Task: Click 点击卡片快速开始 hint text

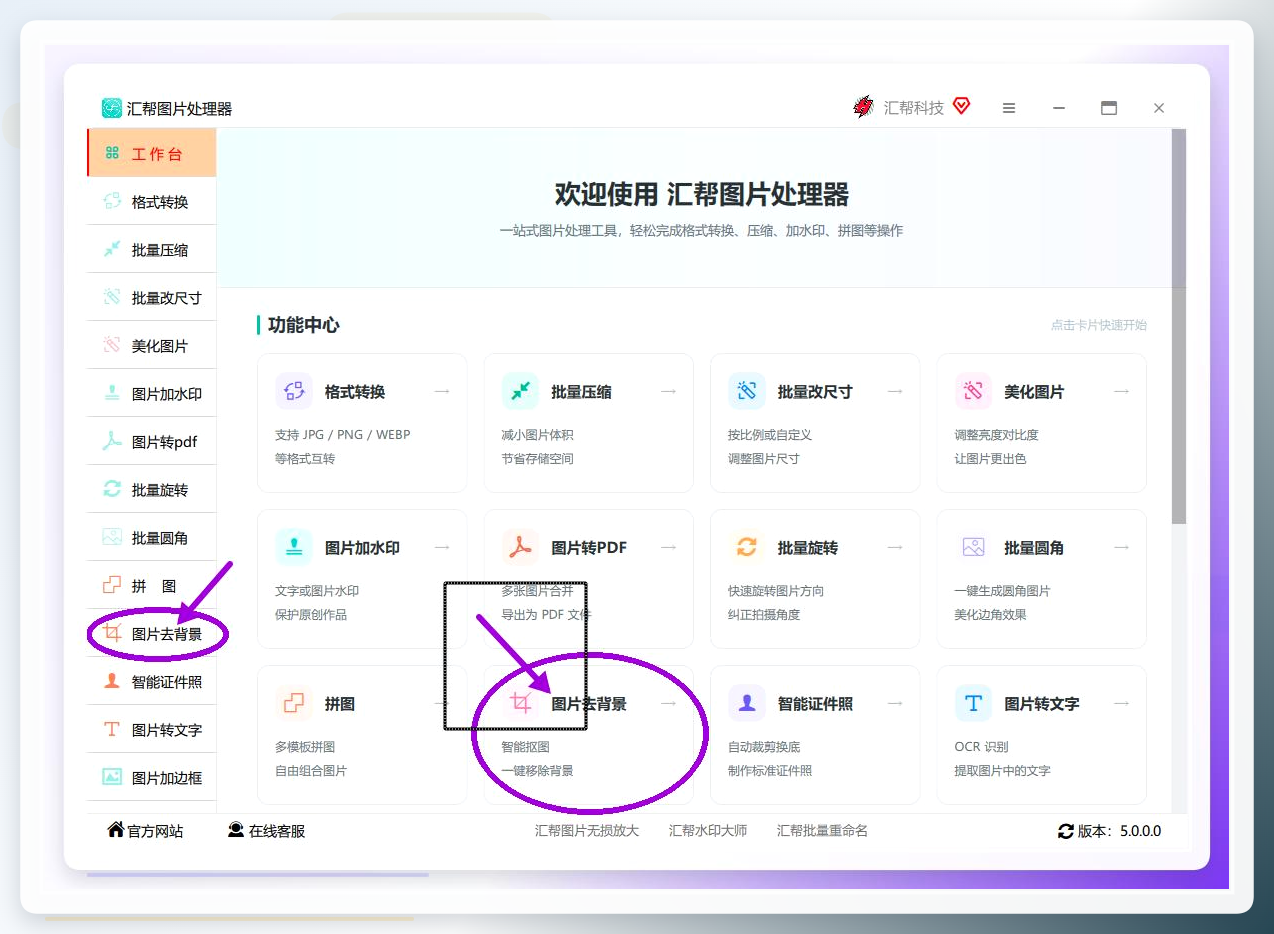Action: [x=1099, y=325]
